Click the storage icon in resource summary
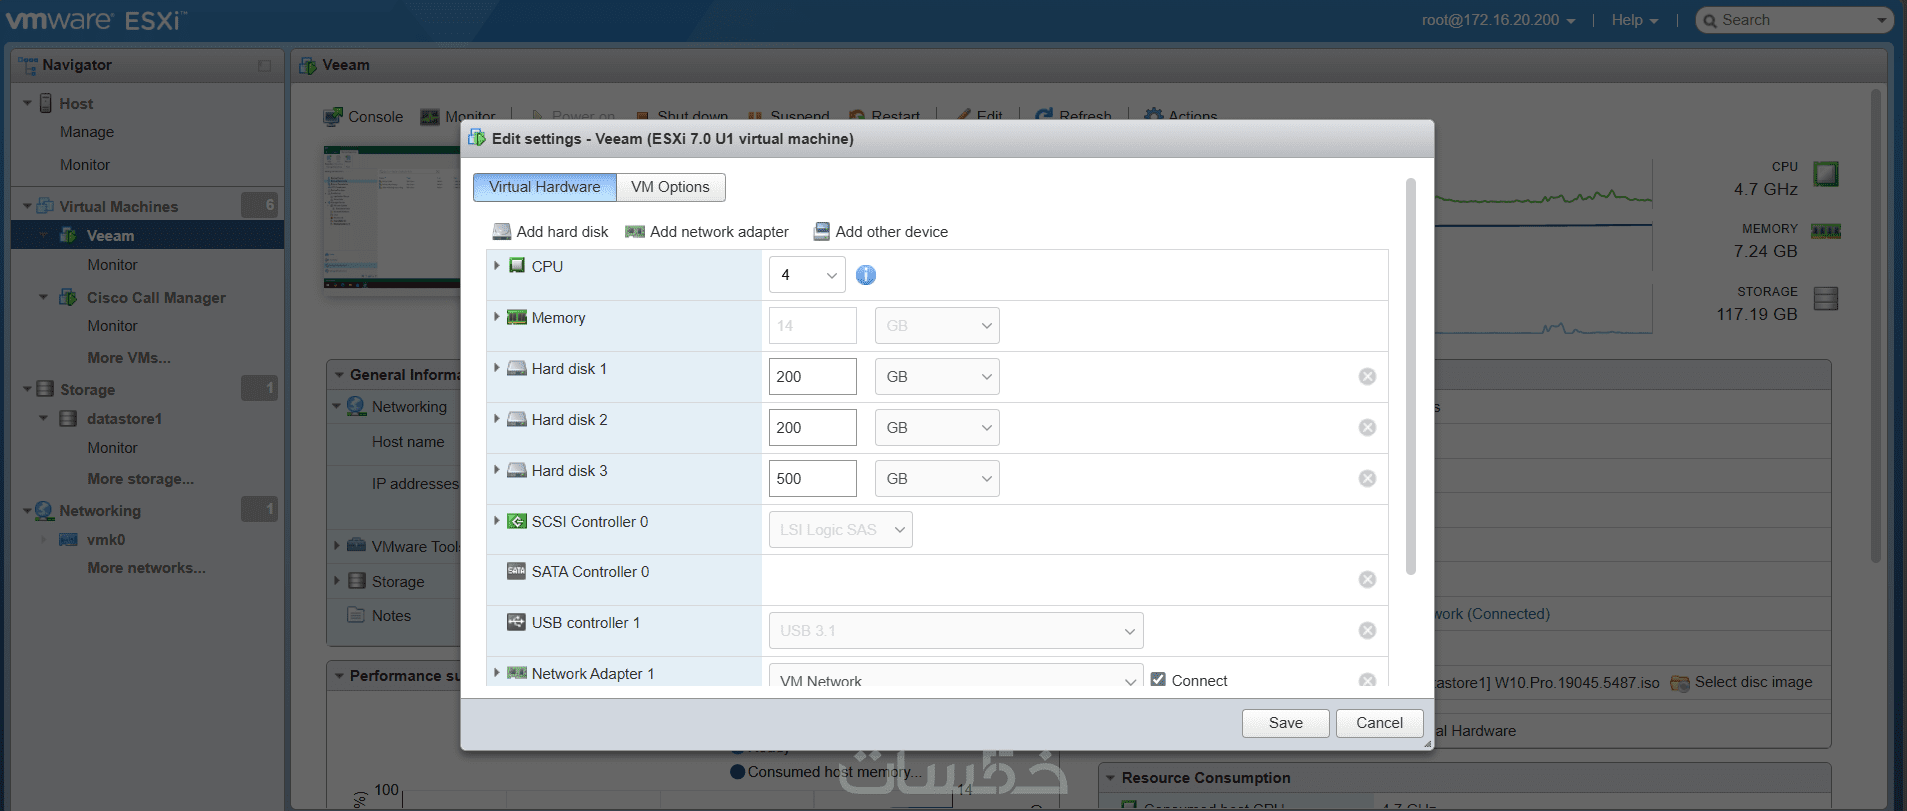The image size is (1907, 811). tap(1826, 299)
